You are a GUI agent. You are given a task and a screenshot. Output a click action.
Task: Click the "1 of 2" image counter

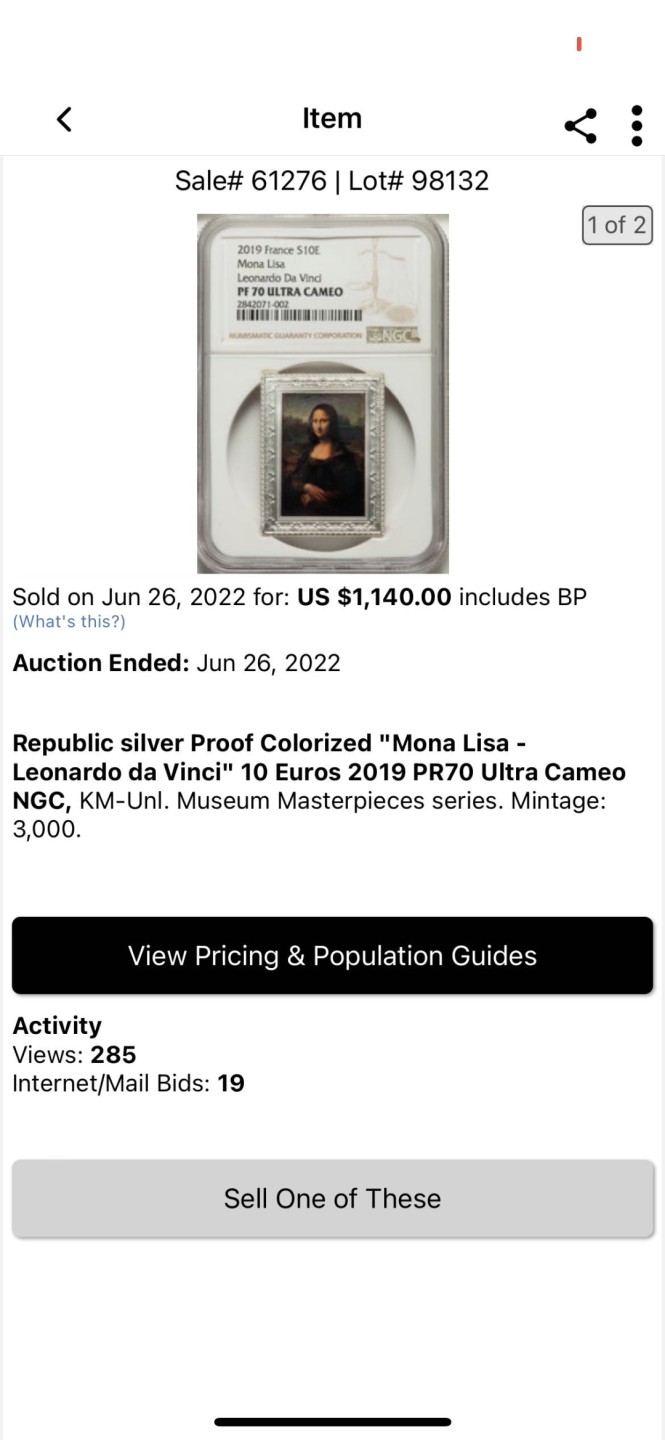(x=617, y=225)
